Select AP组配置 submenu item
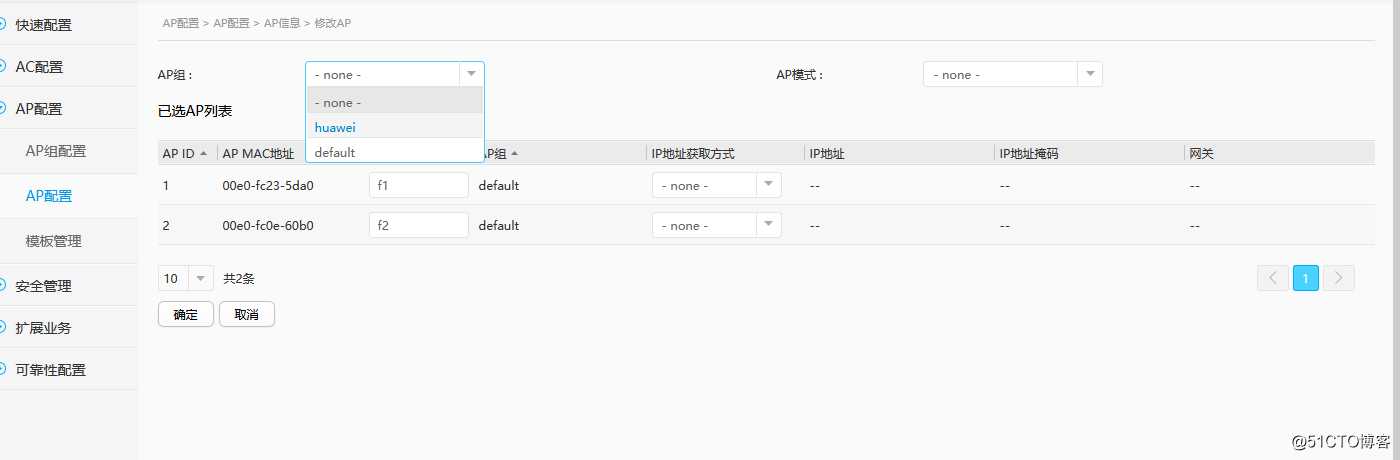The width and height of the screenshot is (1400, 460). (x=56, y=151)
